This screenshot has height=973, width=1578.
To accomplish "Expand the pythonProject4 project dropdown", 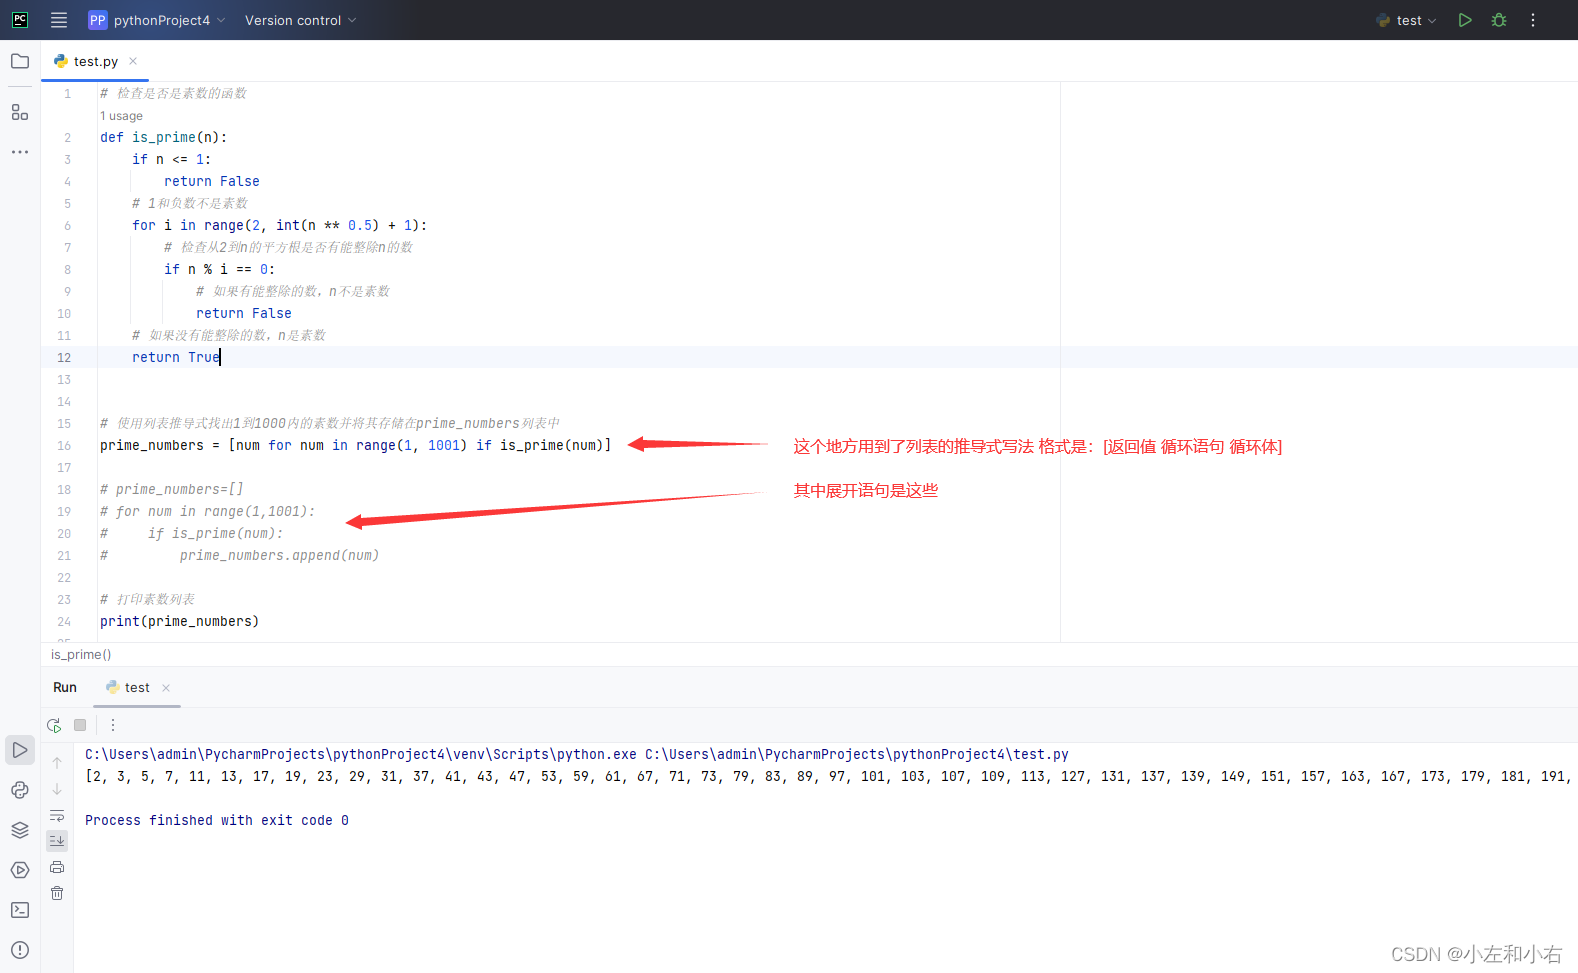I will pos(157,20).
